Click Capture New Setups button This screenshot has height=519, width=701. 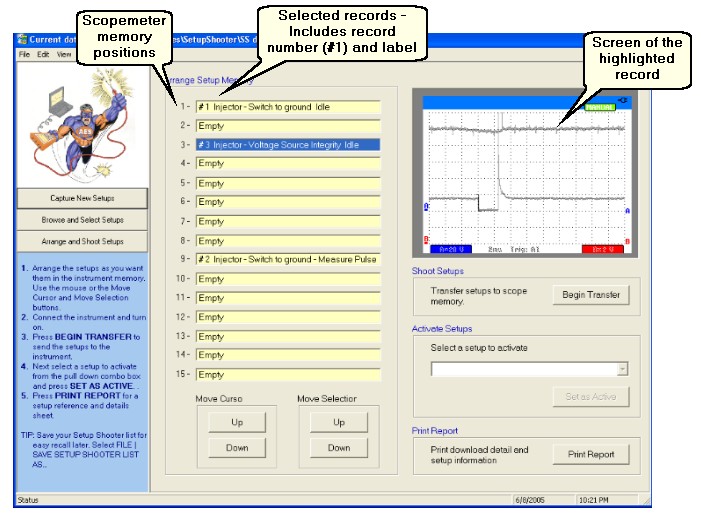pos(82,198)
